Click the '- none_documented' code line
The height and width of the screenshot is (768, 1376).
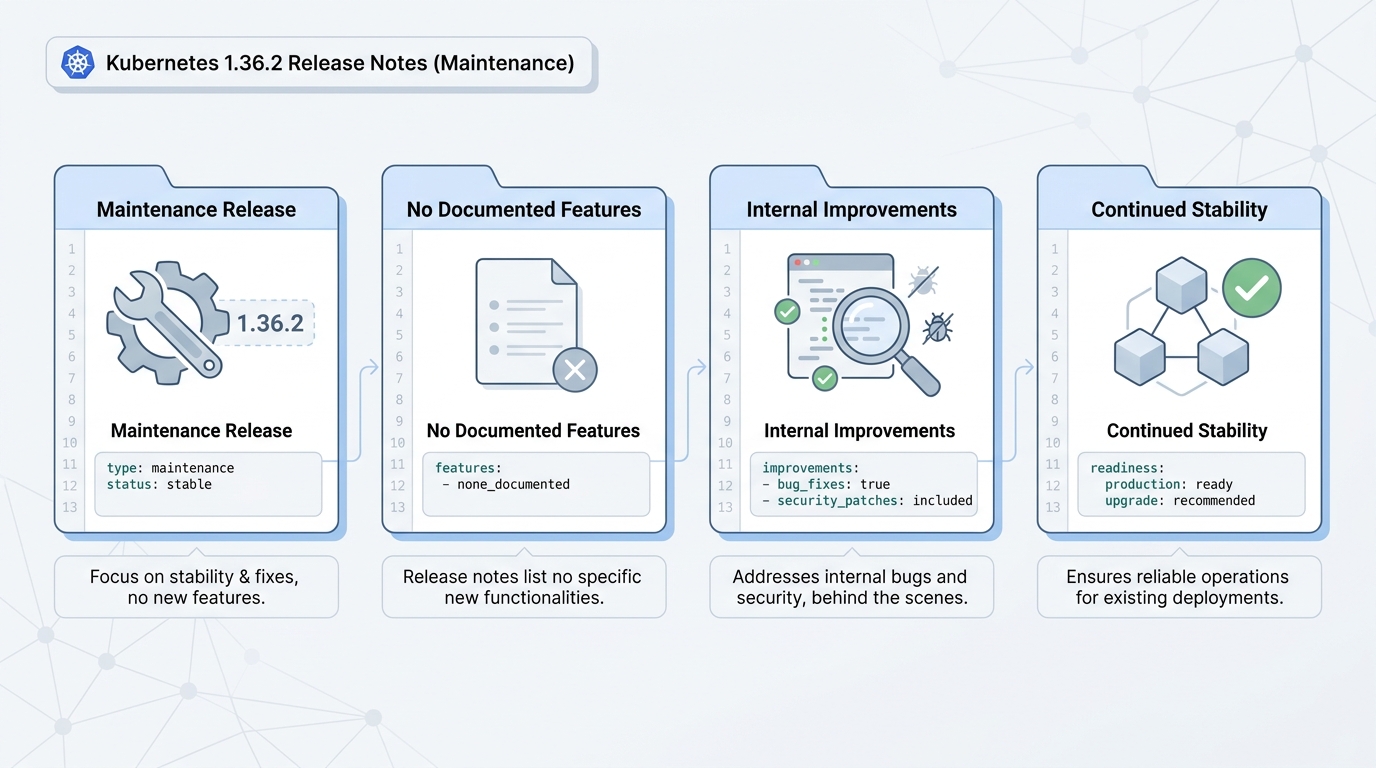click(506, 484)
